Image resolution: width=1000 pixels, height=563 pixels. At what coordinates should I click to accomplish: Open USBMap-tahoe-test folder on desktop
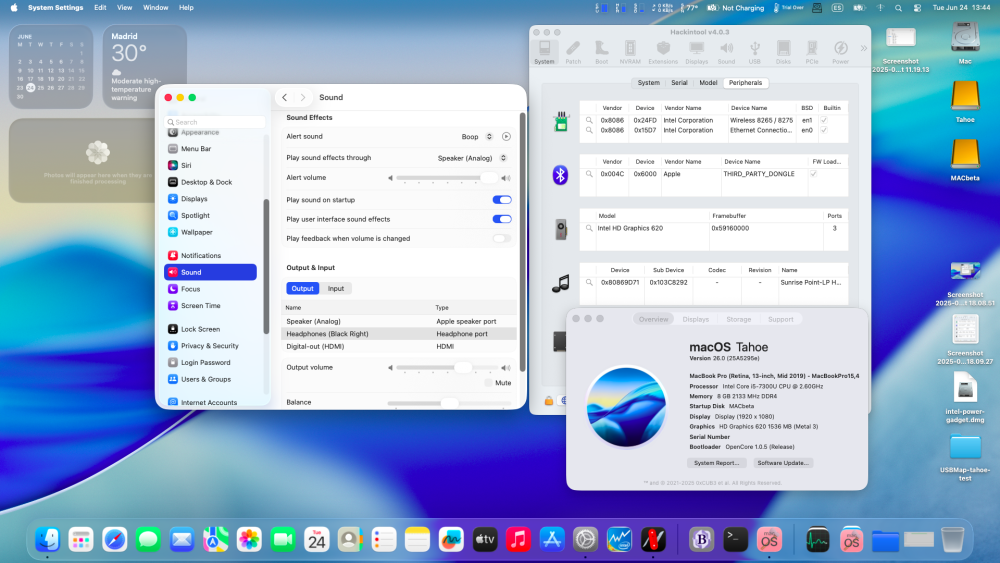pos(965,457)
